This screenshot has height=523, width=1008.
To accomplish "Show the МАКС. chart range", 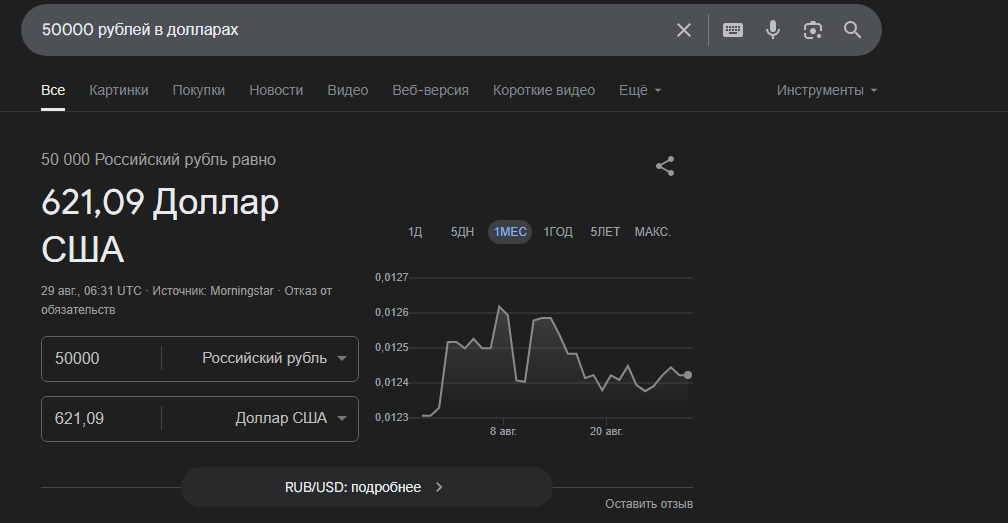I will pos(652,232).
